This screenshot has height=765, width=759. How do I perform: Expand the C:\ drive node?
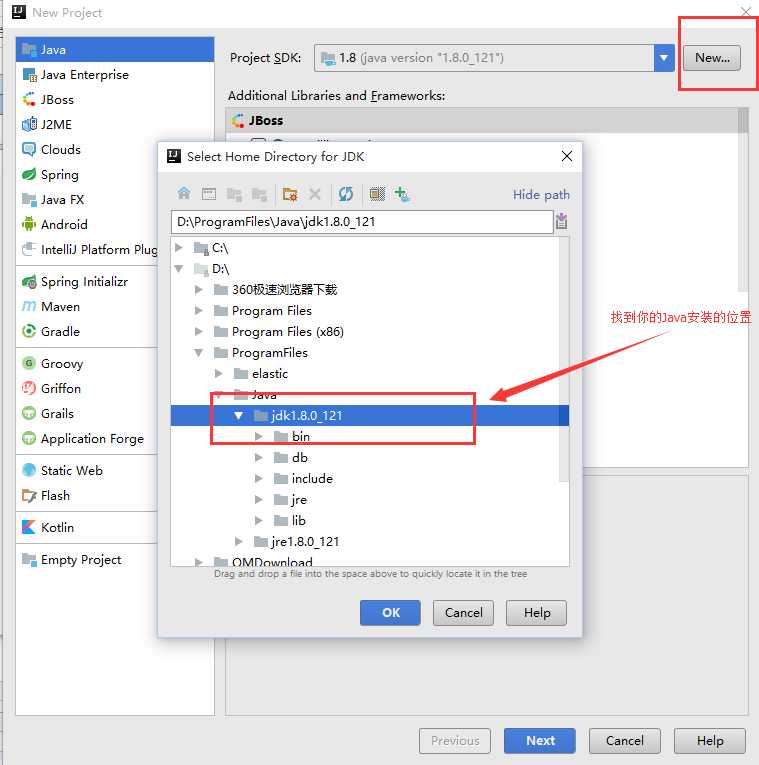pyautogui.click(x=179, y=248)
